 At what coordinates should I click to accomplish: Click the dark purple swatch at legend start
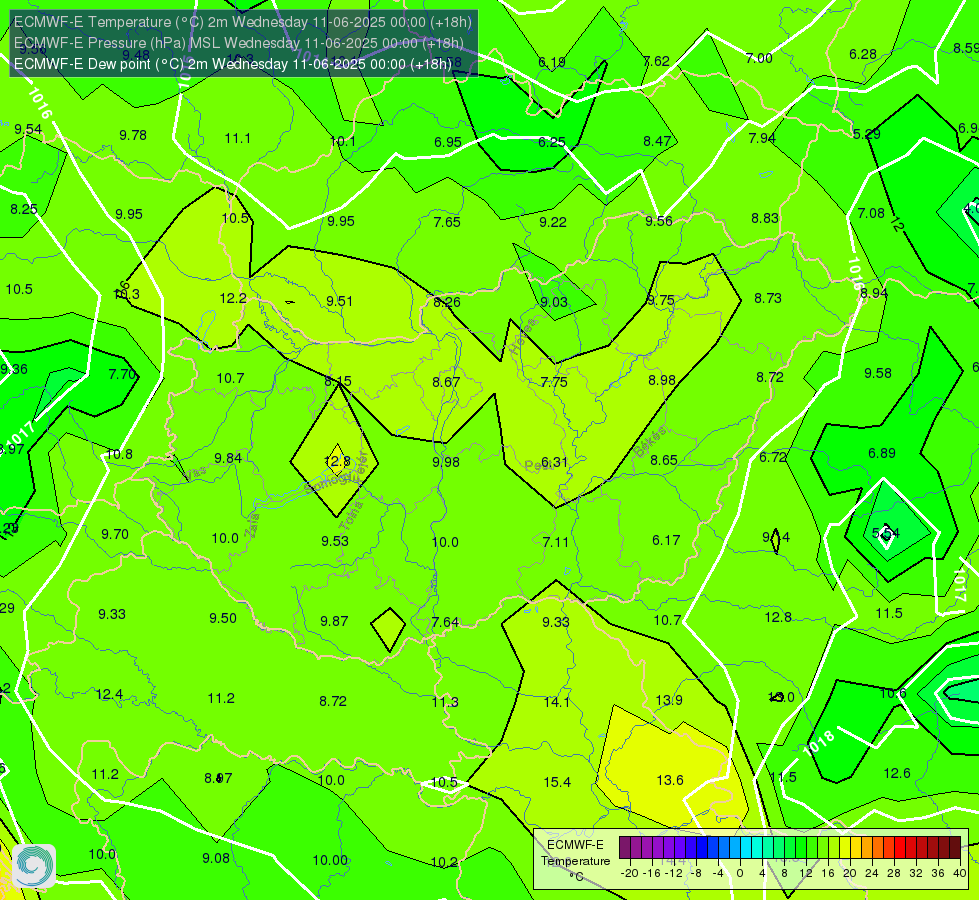tap(625, 848)
